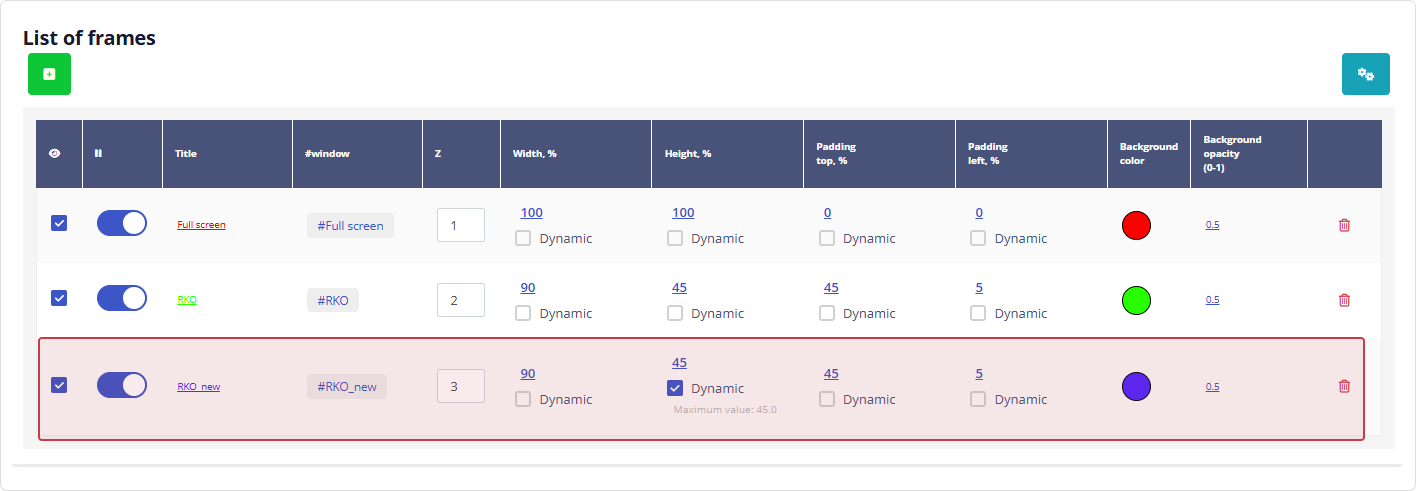Disable Dynamic height for RKO_new
Image resolution: width=1416 pixels, height=491 pixels.
pos(675,388)
